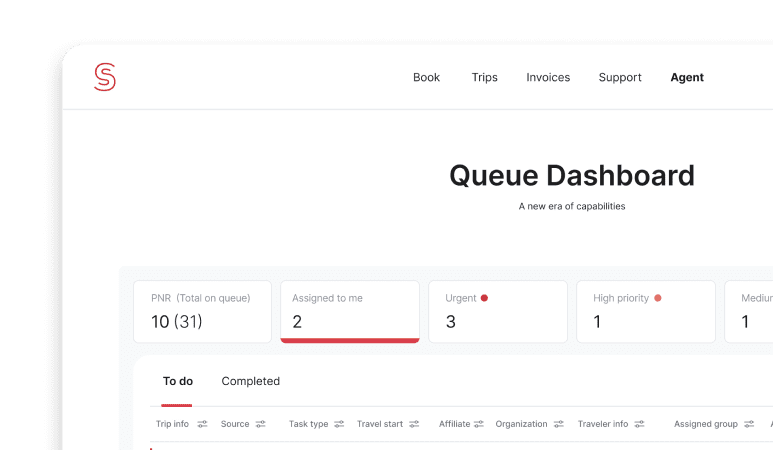The width and height of the screenshot is (773, 450).
Task: Click the Affiliate column header text
Action: tap(455, 424)
